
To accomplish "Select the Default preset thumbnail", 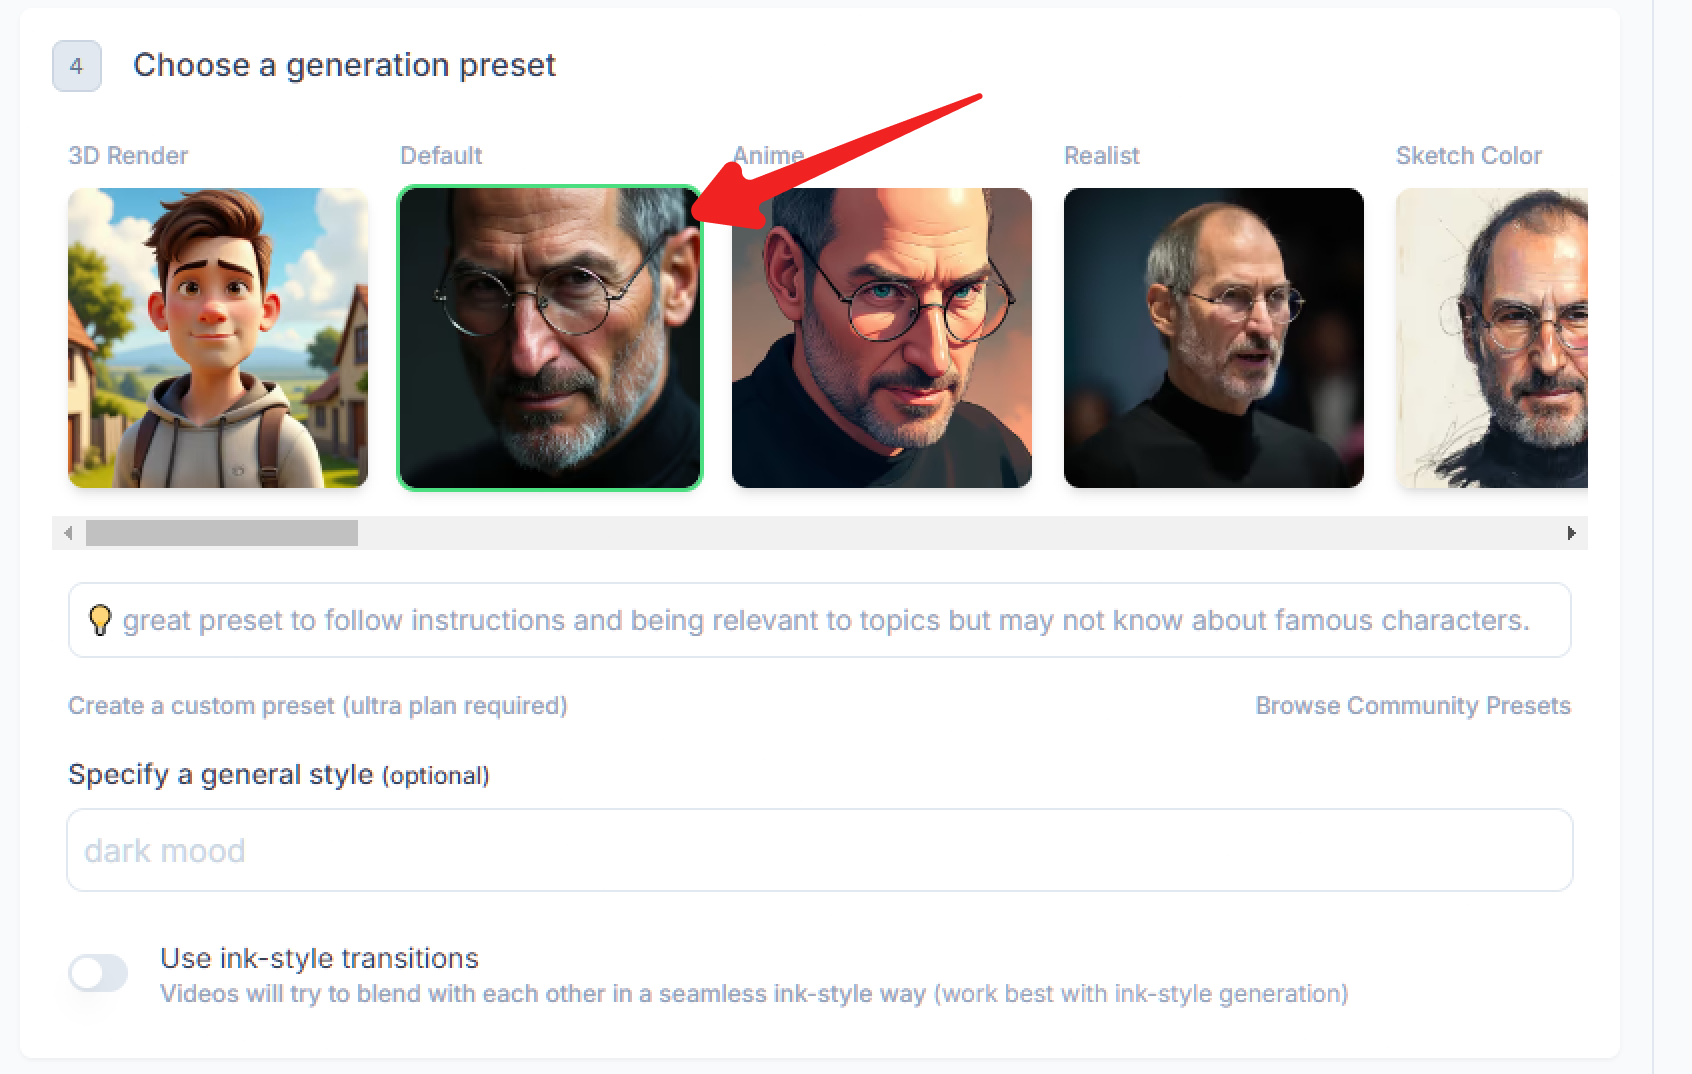I will [x=550, y=336].
